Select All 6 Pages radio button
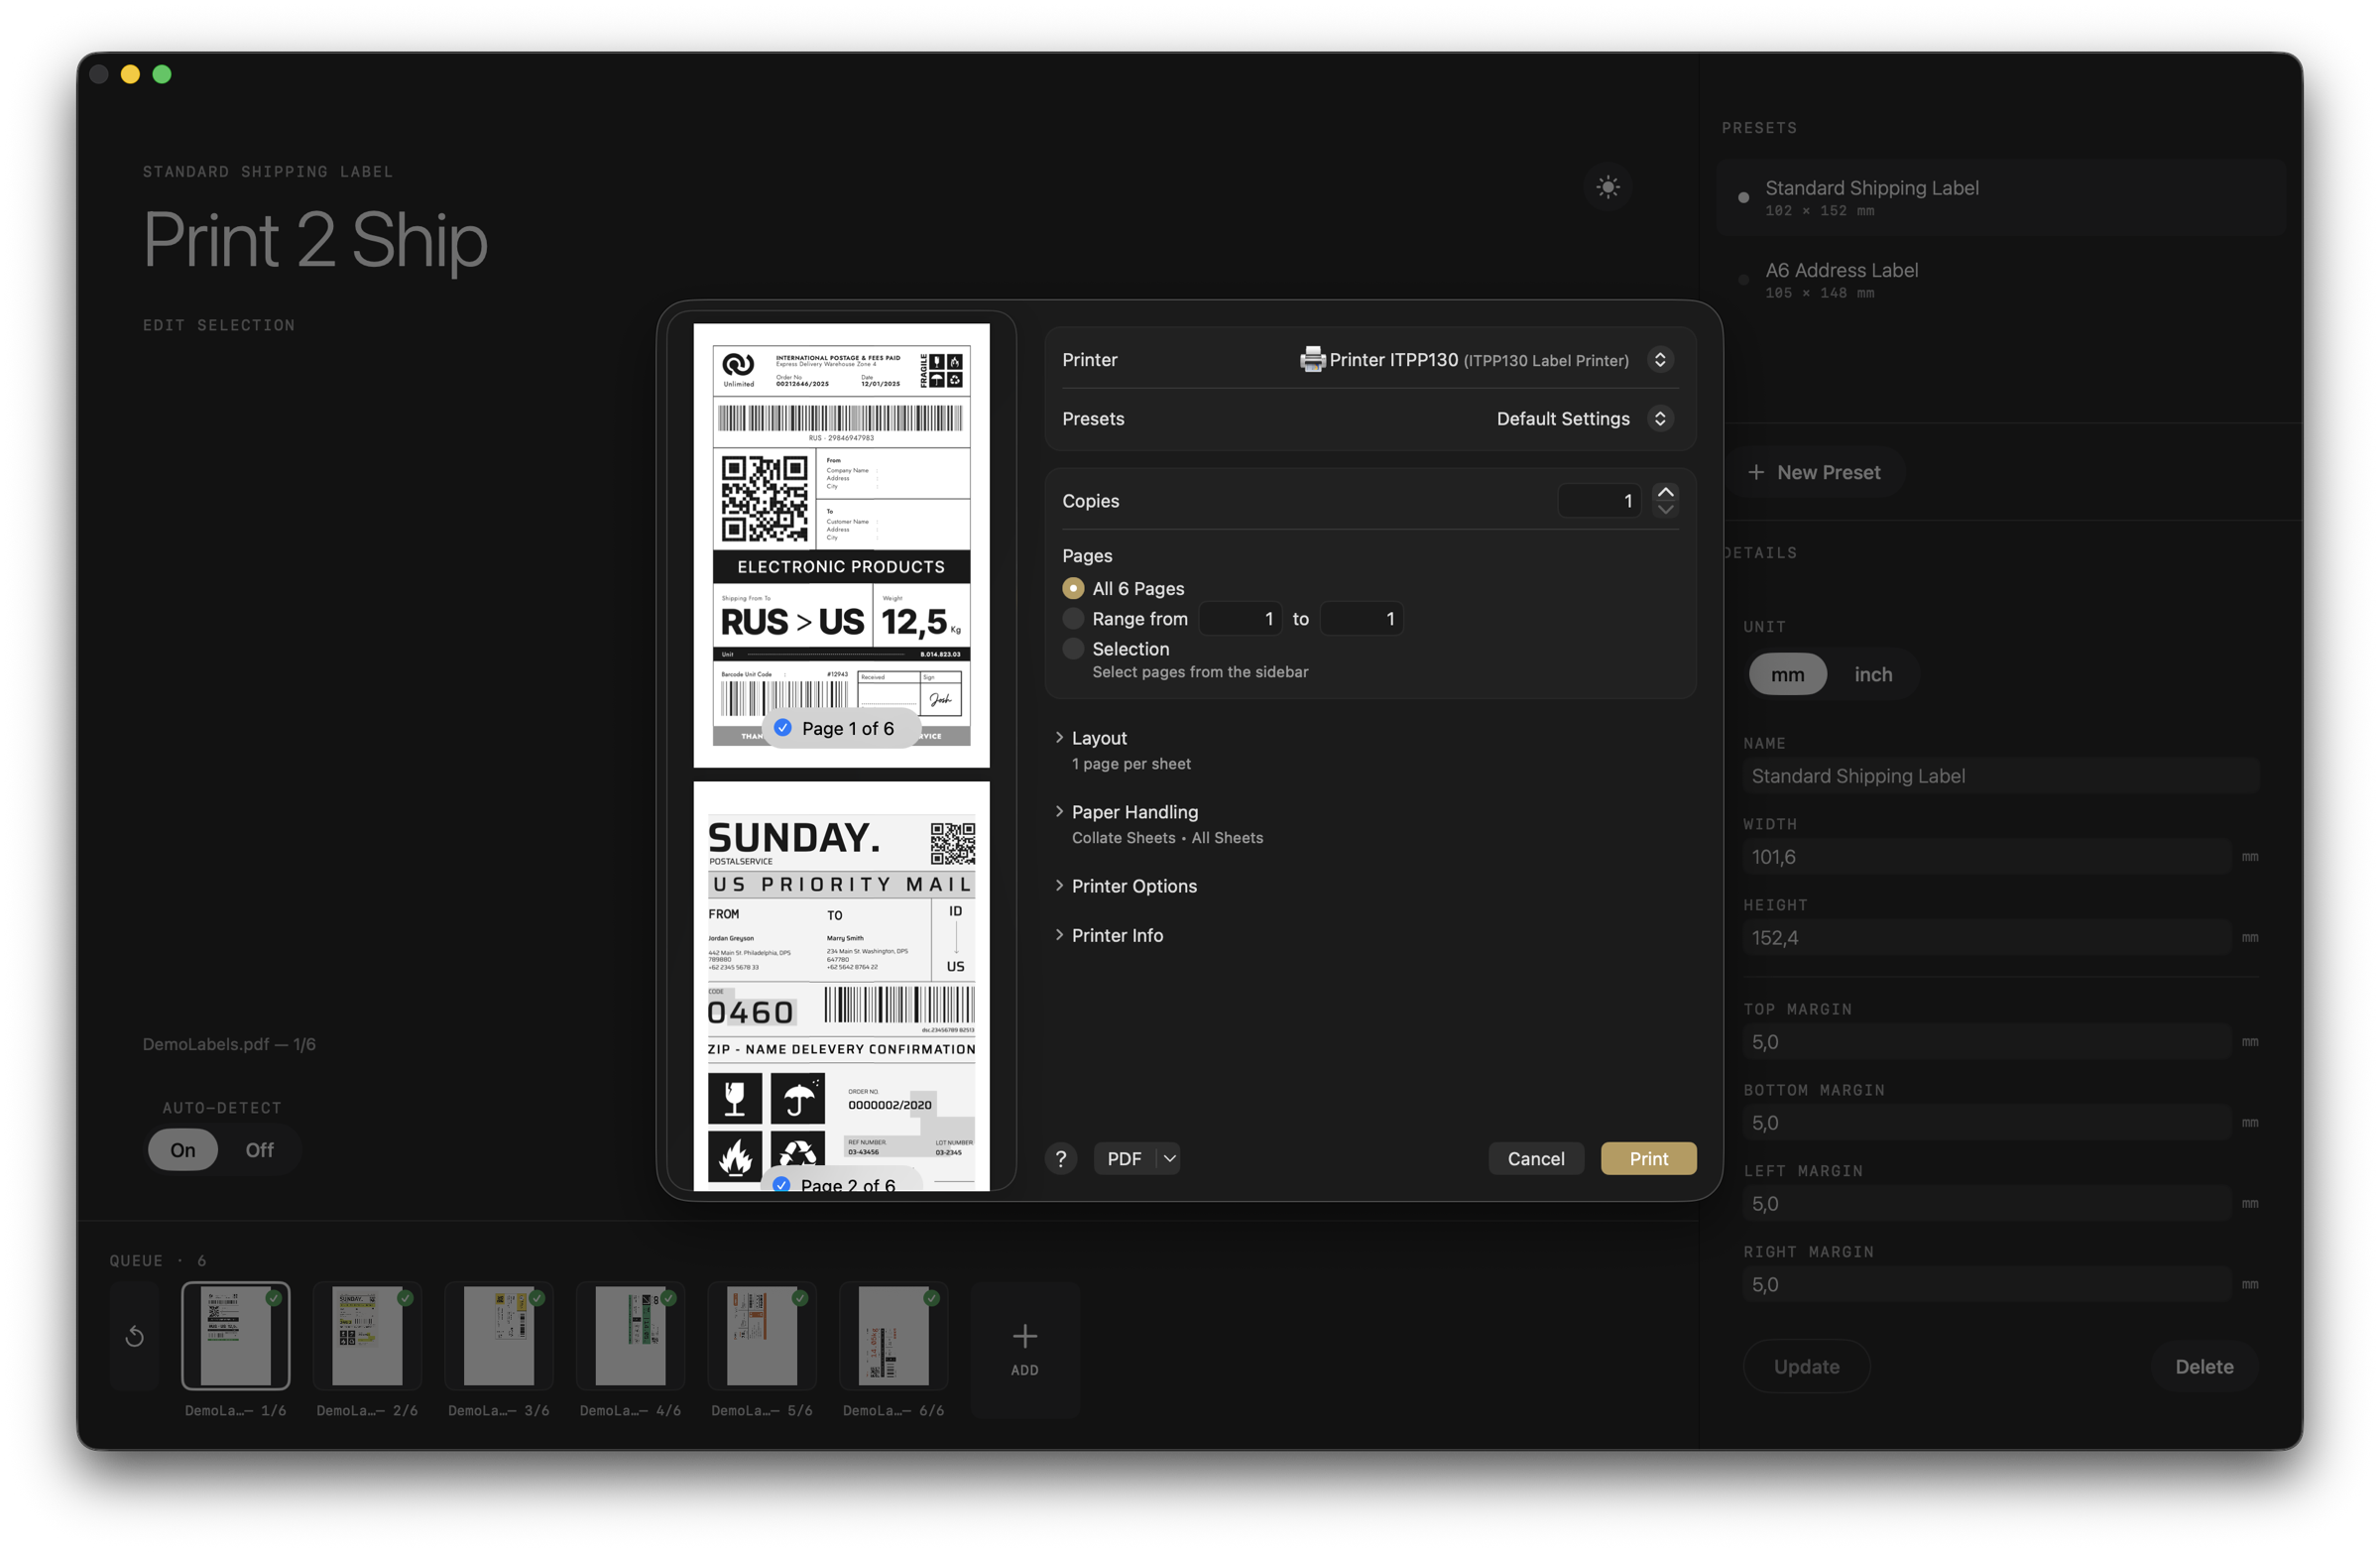Image resolution: width=2380 pixels, height=1552 pixels. (x=1073, y=588)
